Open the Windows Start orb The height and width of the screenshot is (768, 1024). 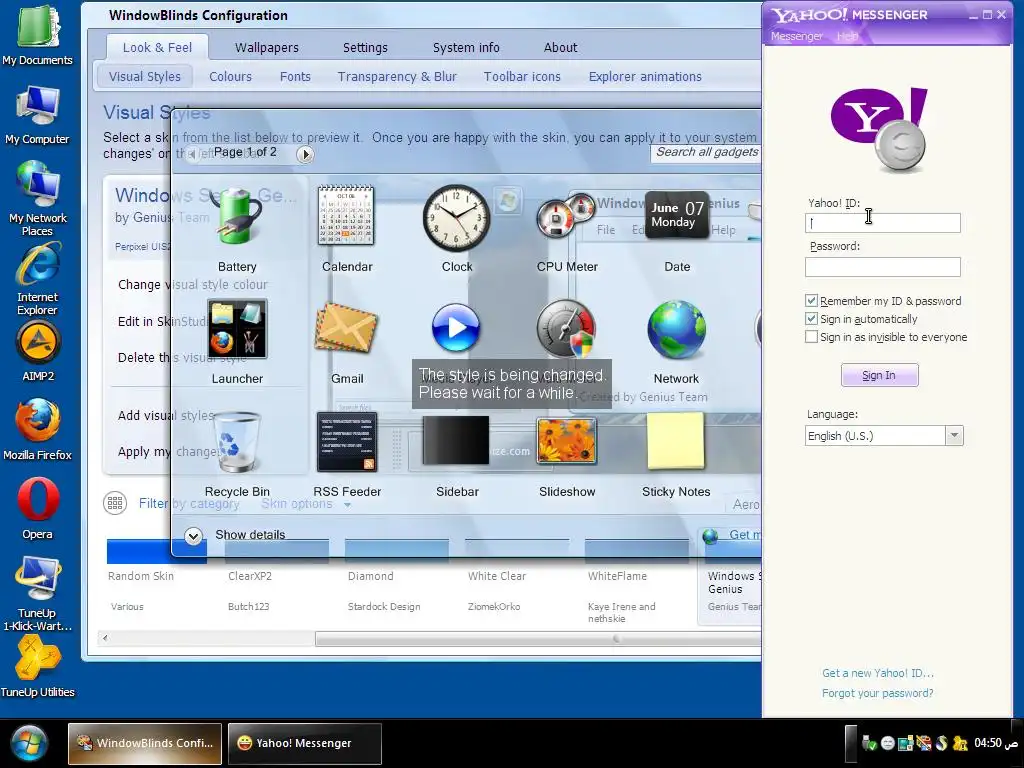click(29, 743)
